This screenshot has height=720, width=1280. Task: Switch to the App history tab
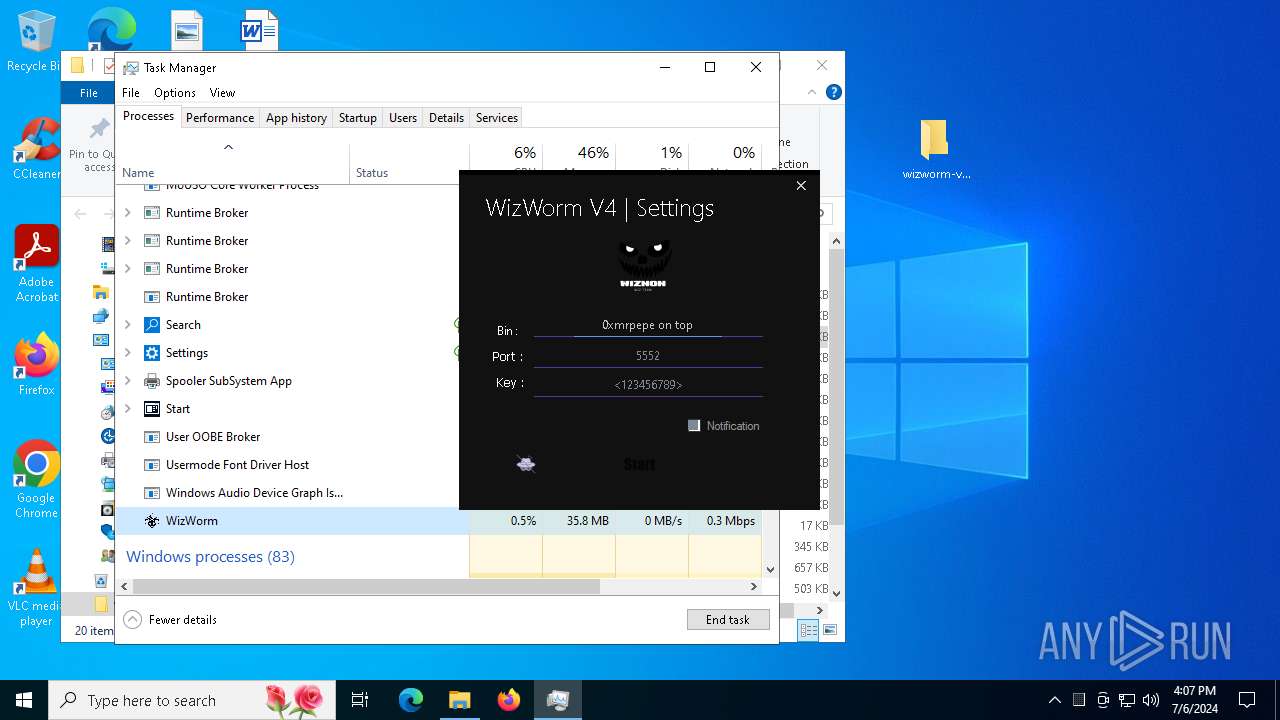(296, 117)
